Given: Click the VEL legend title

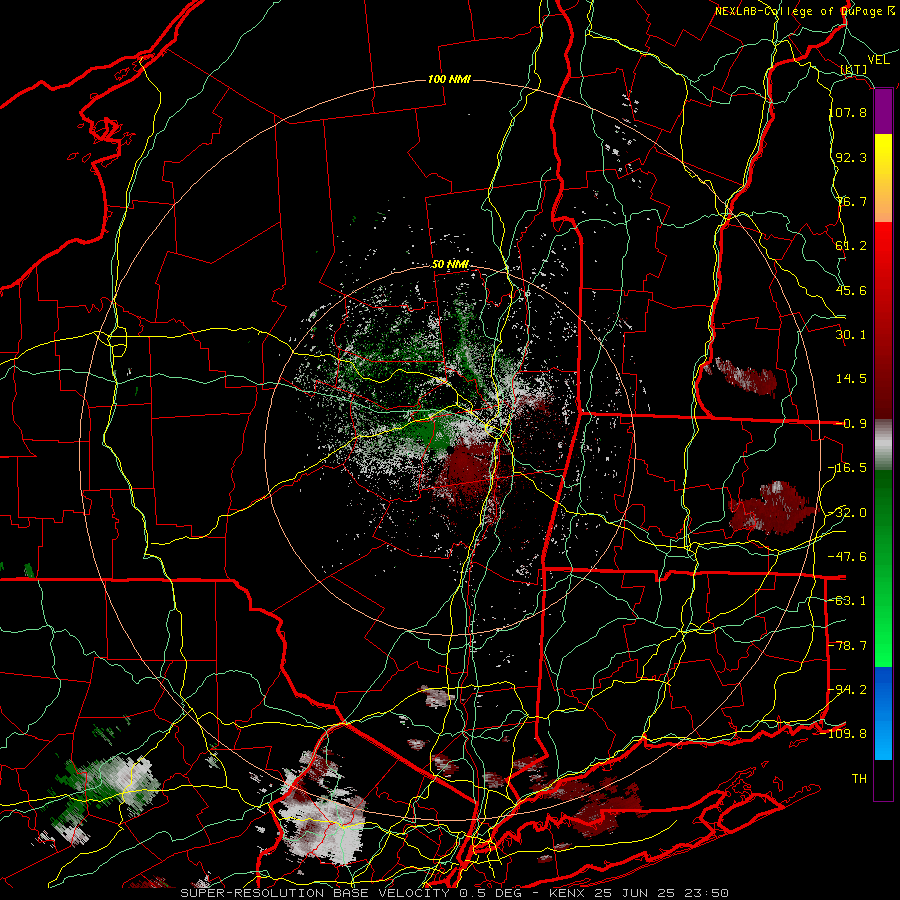Looking at the screenshot, I should tap(879, 60).
